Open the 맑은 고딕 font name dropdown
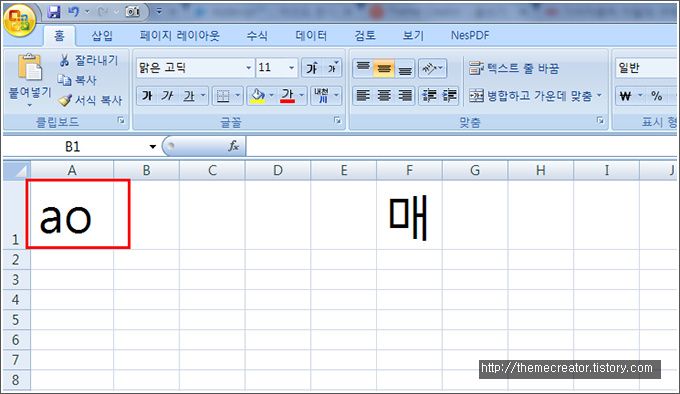The image size is (680, 394). coord(248,68)
